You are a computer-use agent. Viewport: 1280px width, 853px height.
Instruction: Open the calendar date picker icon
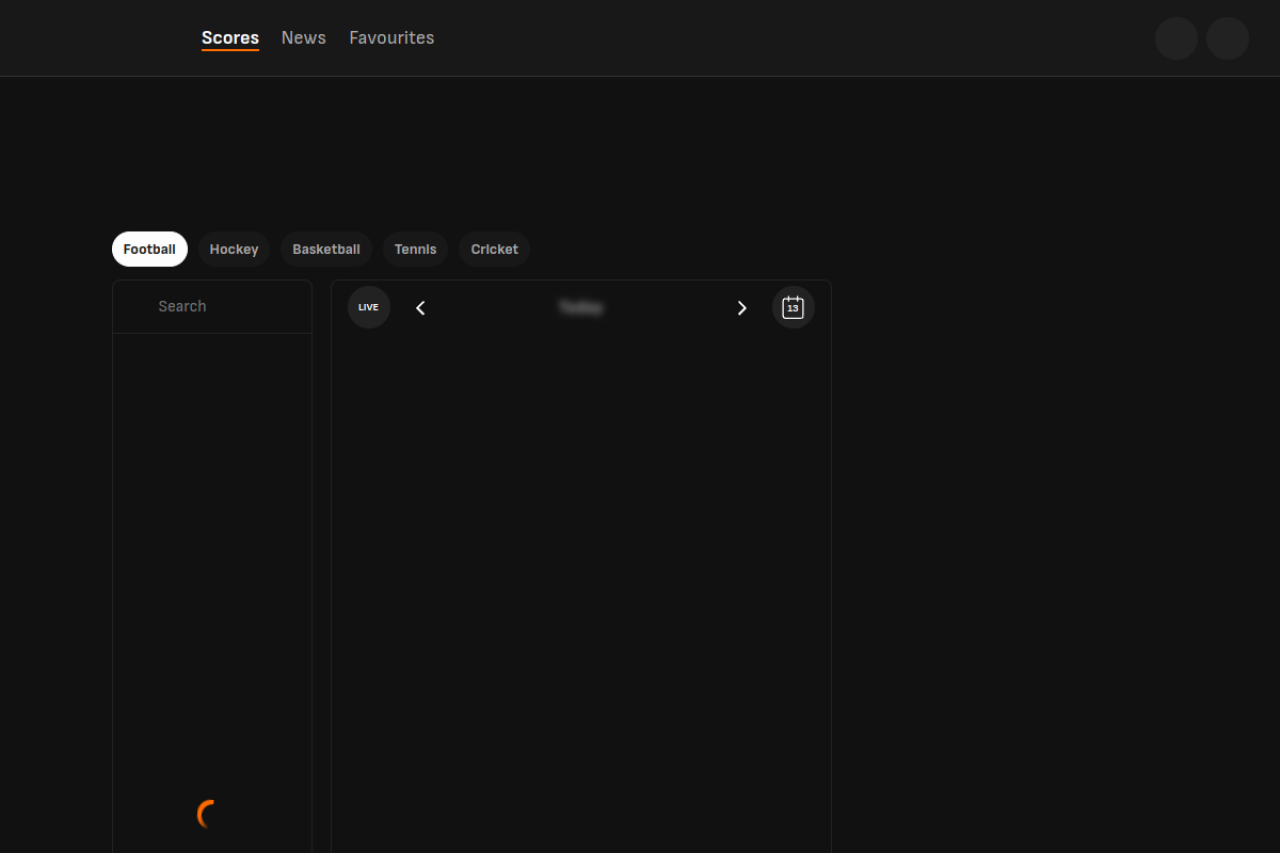pos(793,307)
